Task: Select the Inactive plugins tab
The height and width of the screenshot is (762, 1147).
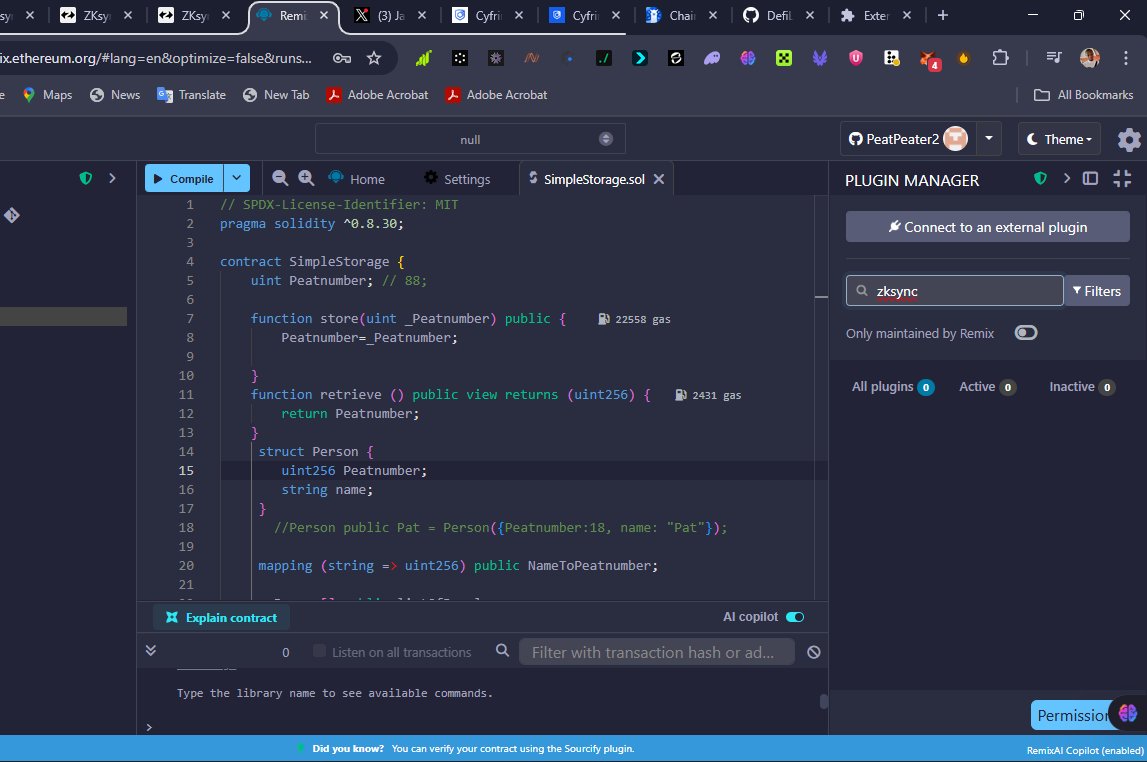Action: (1082, 387)
